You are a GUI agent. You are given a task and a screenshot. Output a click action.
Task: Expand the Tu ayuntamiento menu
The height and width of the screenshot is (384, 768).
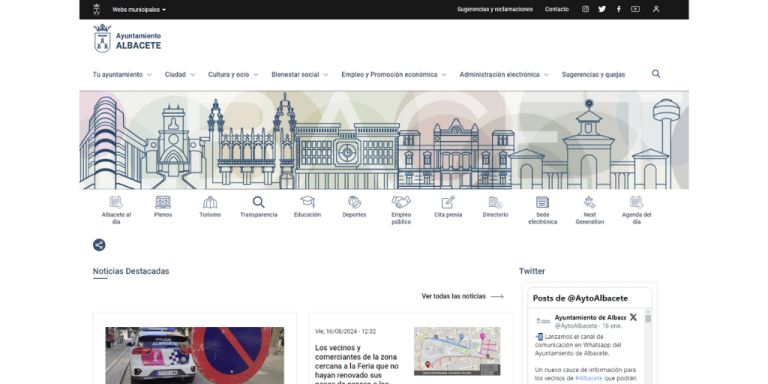coord(122,74)
